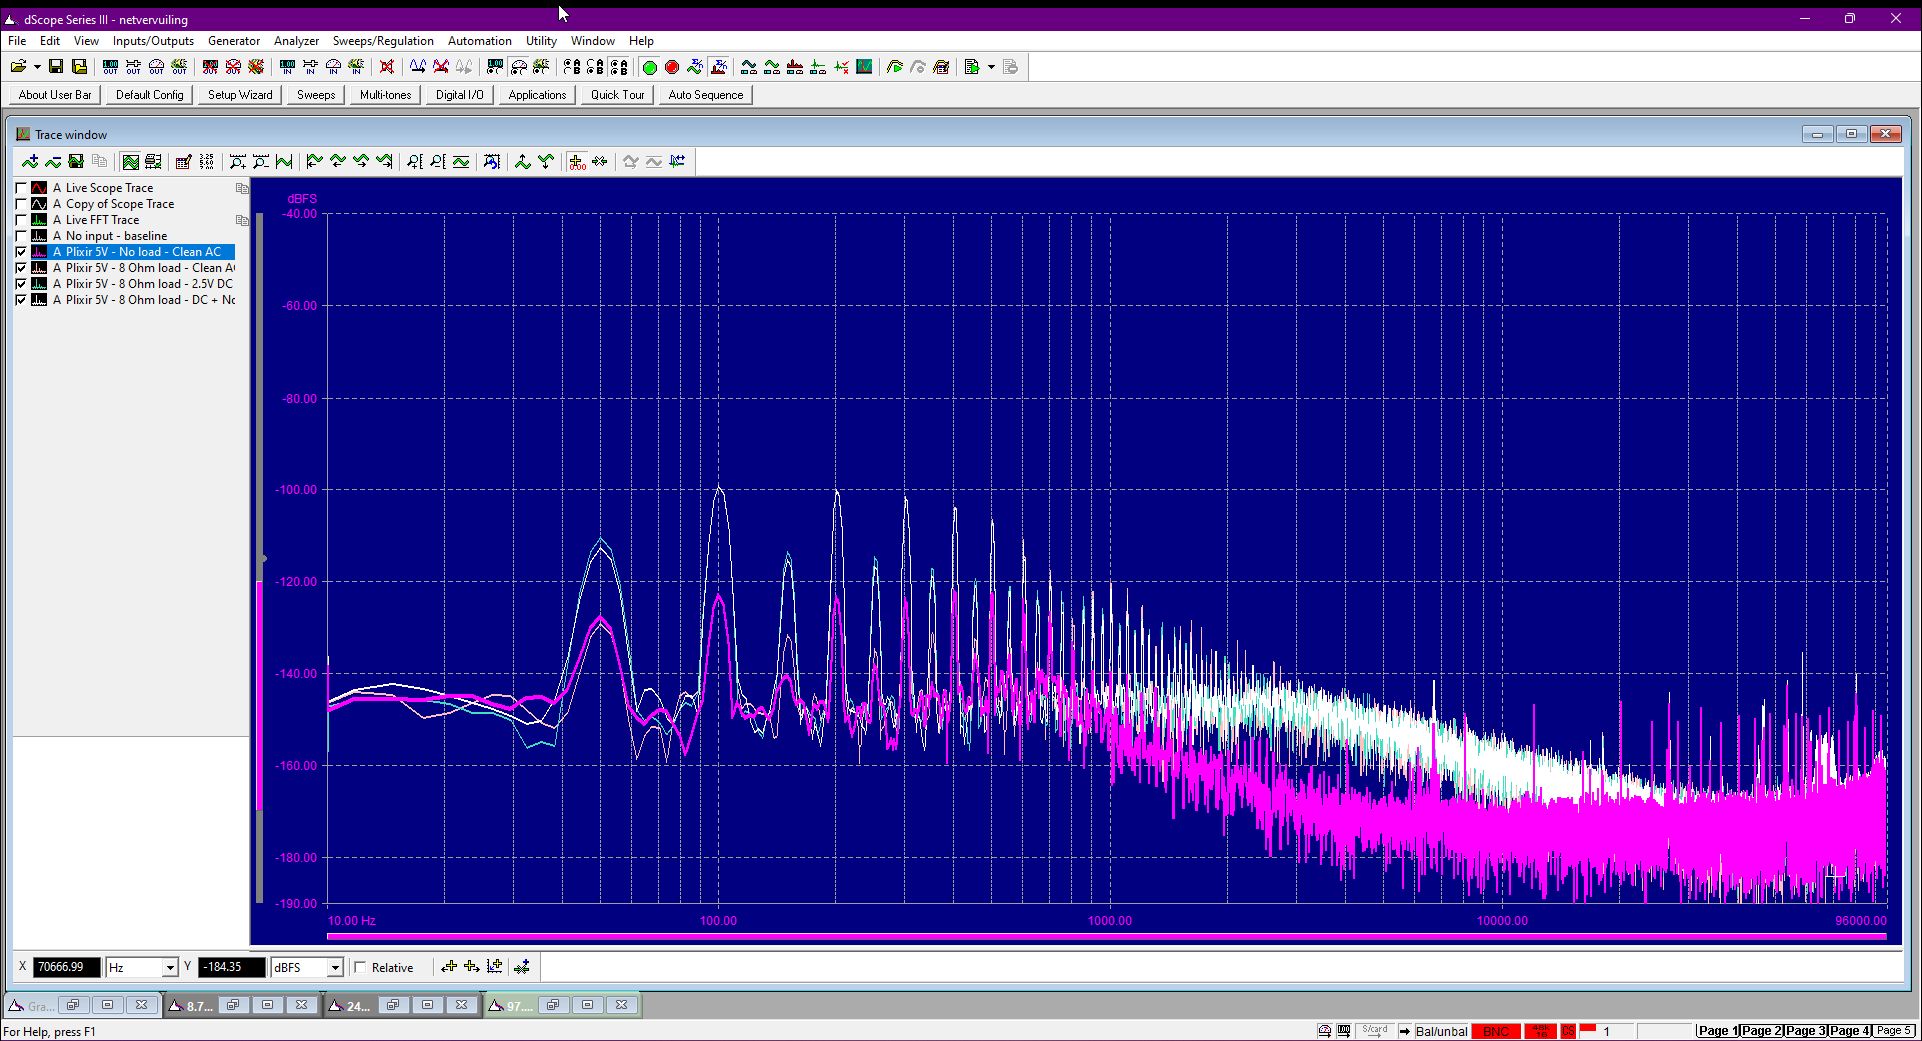Click the Zoom out magnifier icon
Screen dimensions: 1922x1041
point(261,162)
